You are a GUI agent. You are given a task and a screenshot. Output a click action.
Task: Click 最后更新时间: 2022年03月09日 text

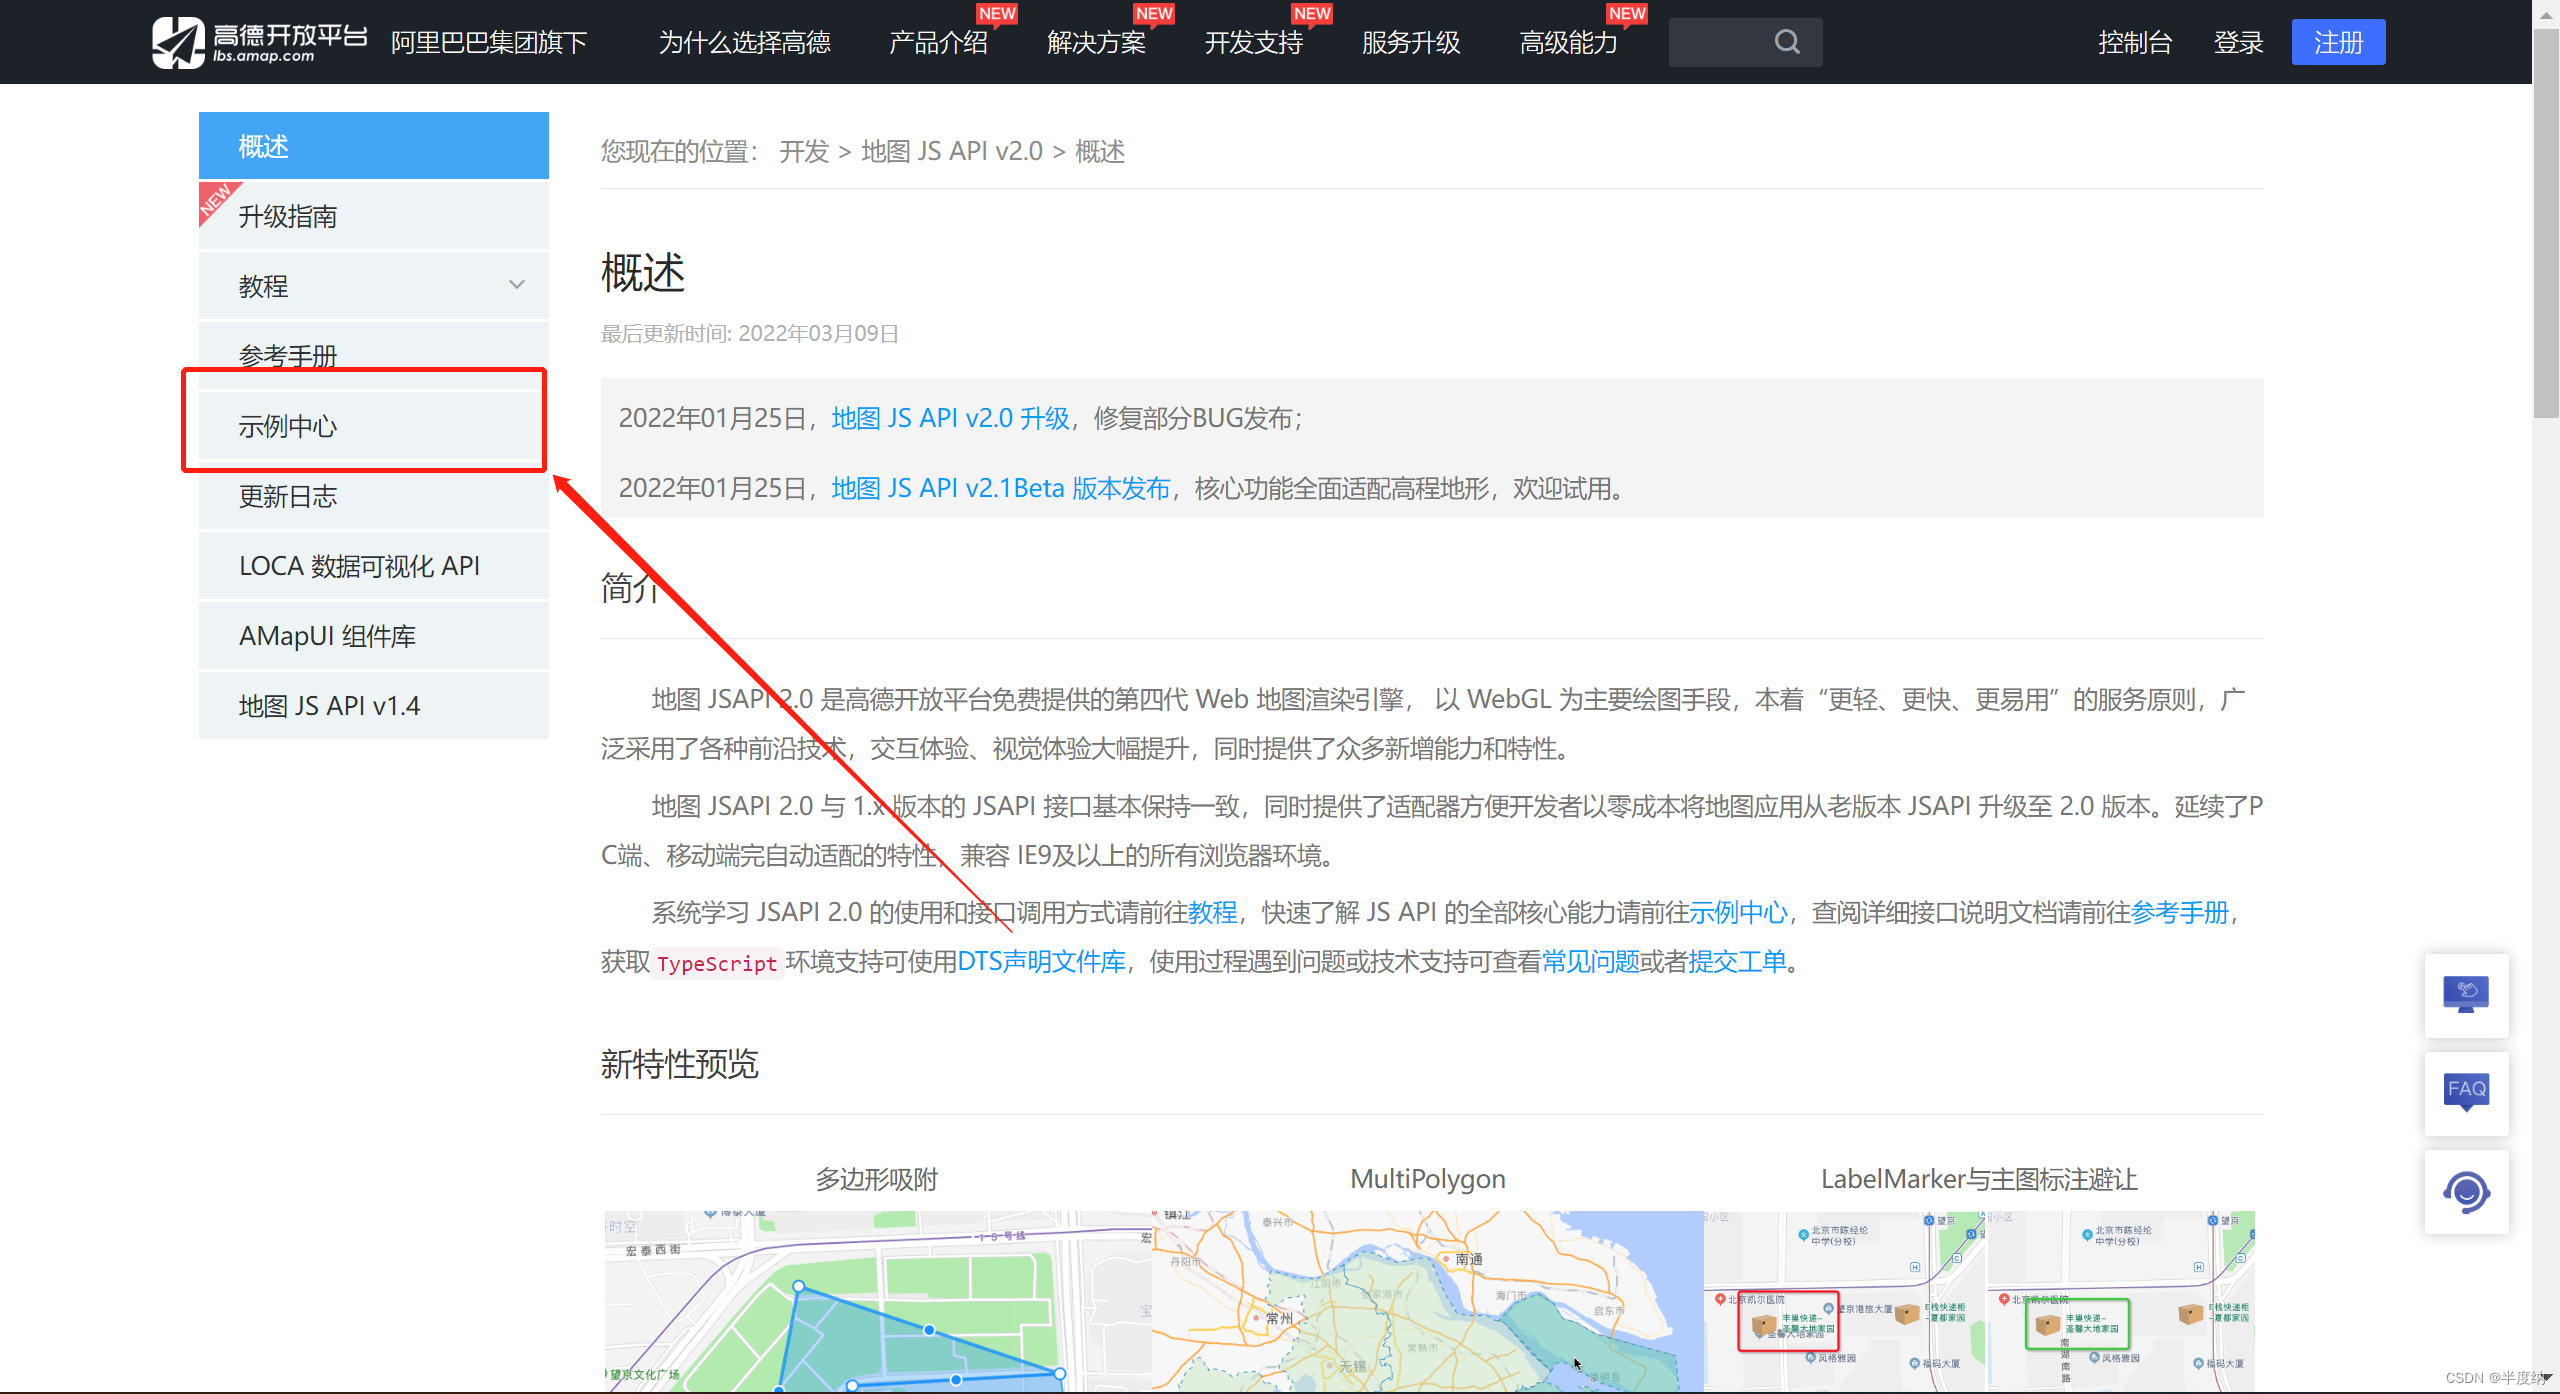(x=749, y=333)
